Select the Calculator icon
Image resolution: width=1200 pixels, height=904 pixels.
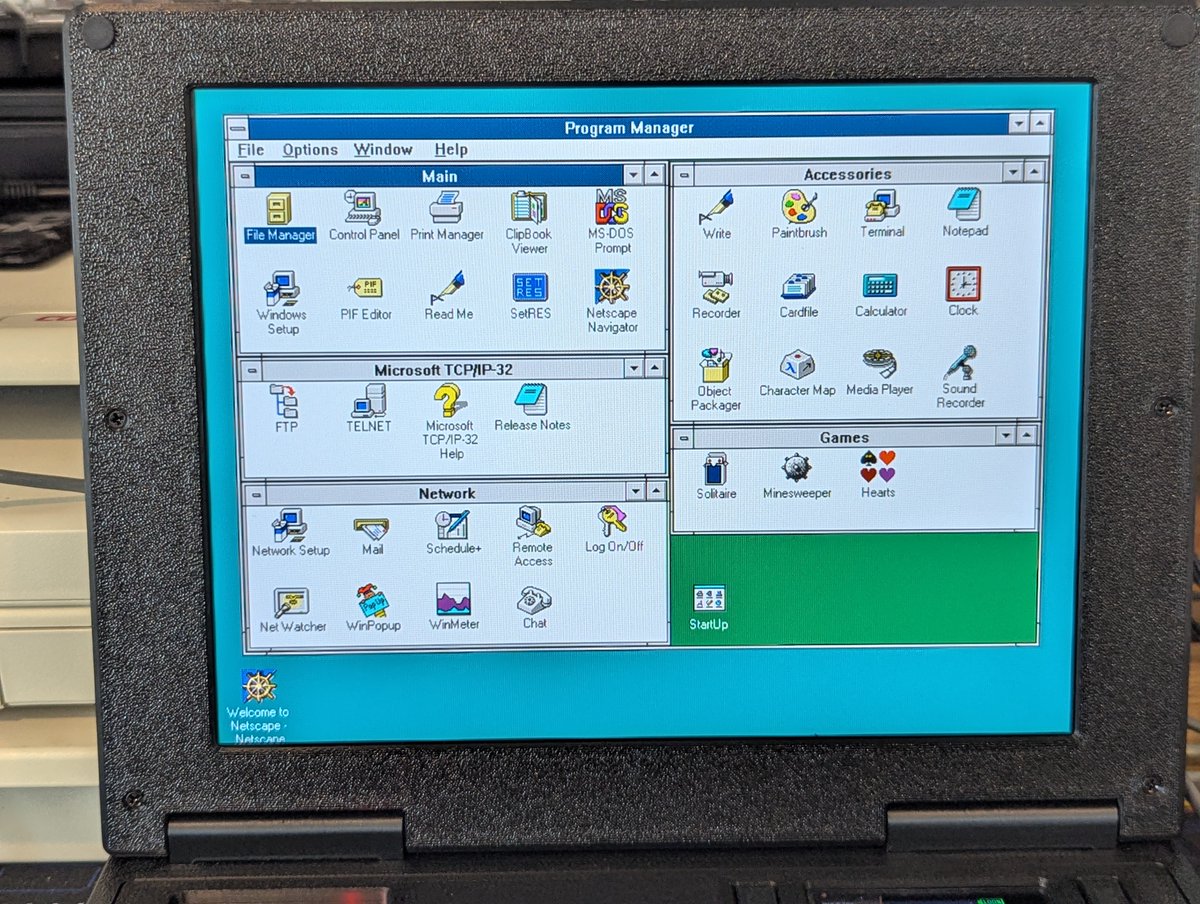coord(880,285)
